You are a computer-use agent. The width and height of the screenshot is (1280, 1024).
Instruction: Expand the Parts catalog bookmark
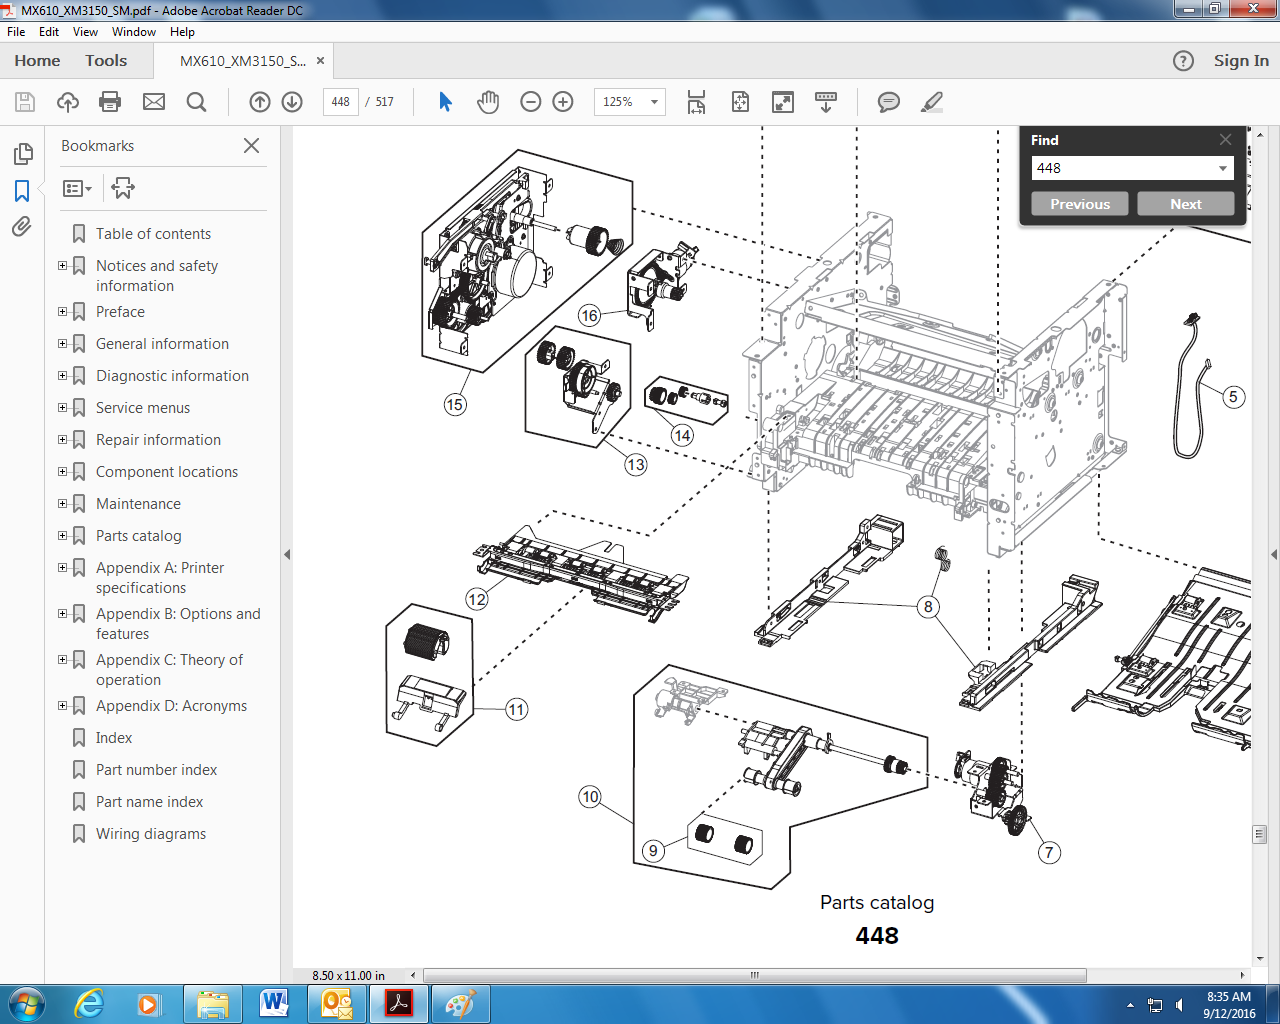point(62,535)
